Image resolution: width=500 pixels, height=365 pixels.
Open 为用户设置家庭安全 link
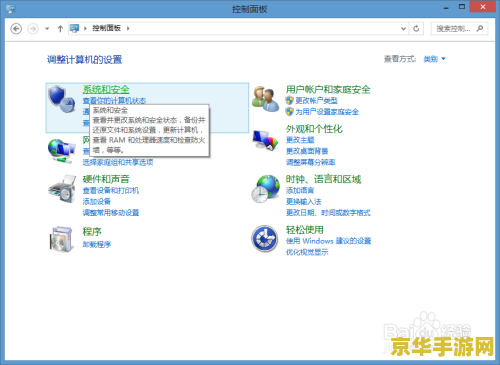[x=327, y=112]
